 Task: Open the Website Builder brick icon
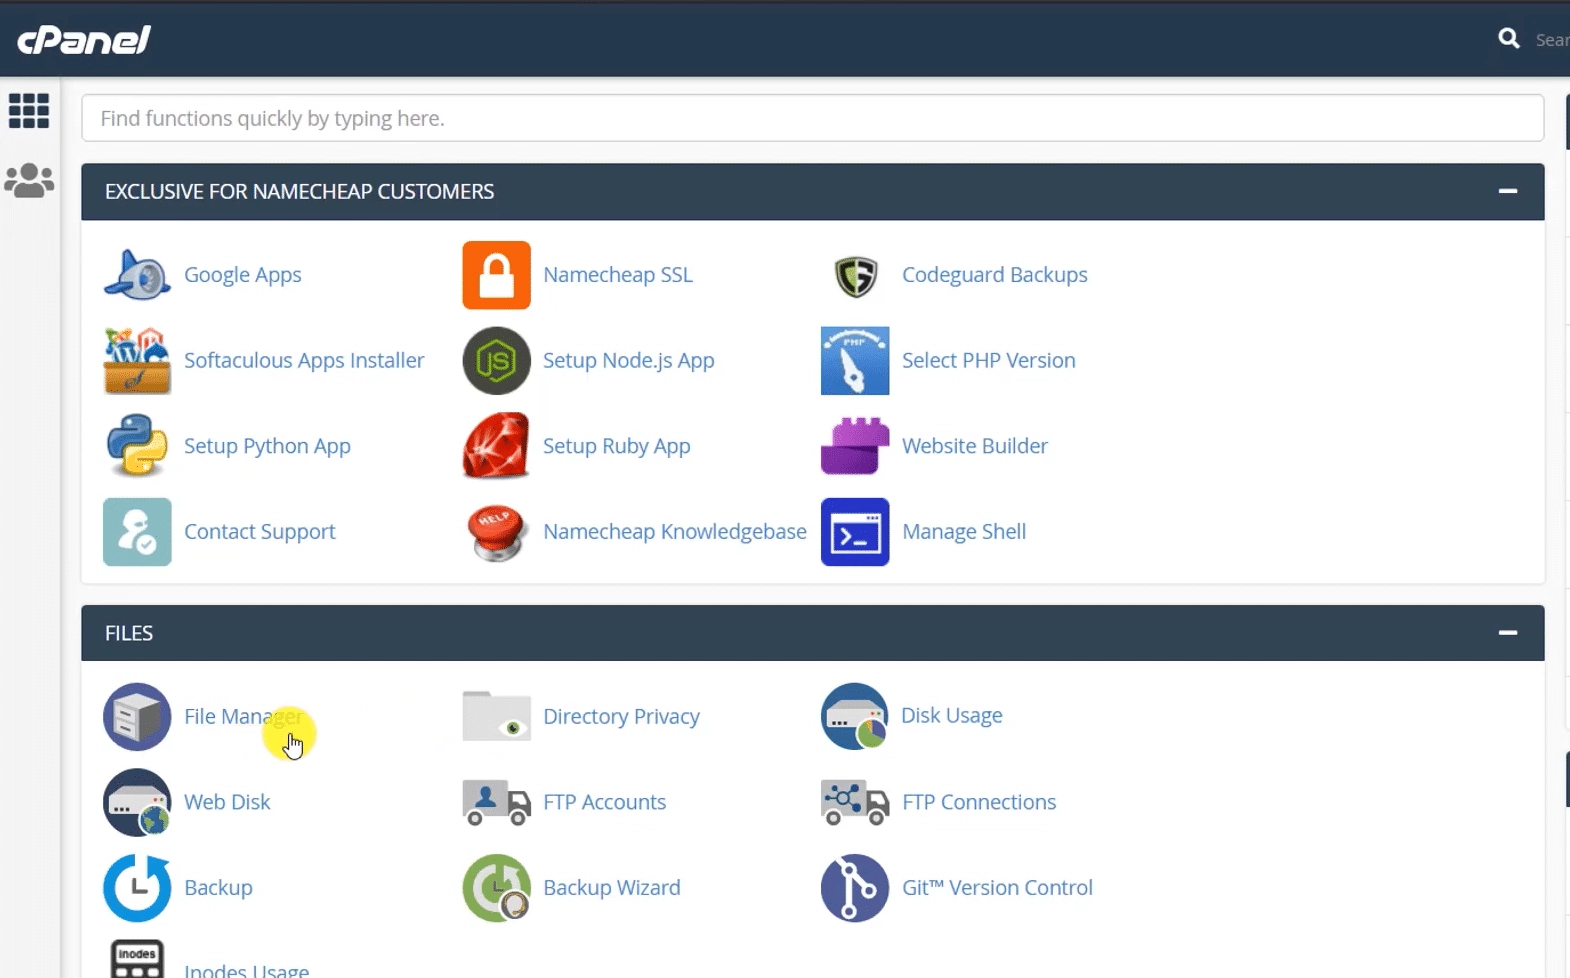(855, 446)
